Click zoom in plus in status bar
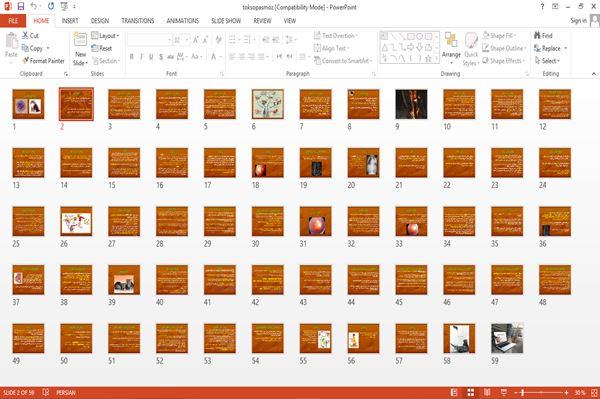The height and width of the screenshot is (399, 600). point(566,393)
